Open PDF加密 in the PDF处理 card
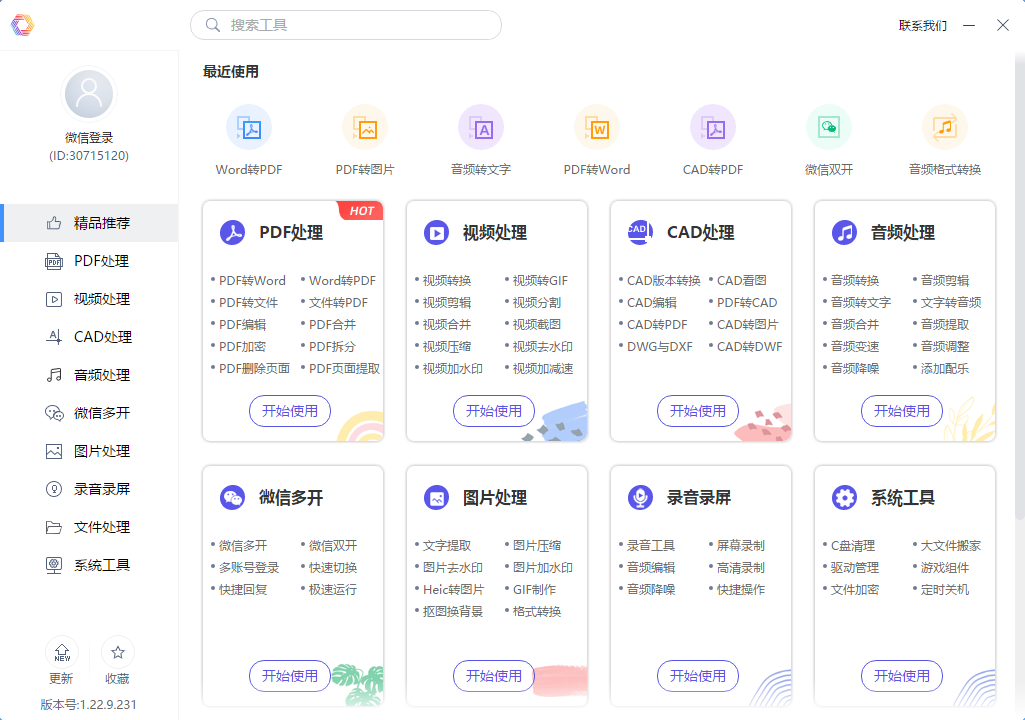 click(242, 347)
